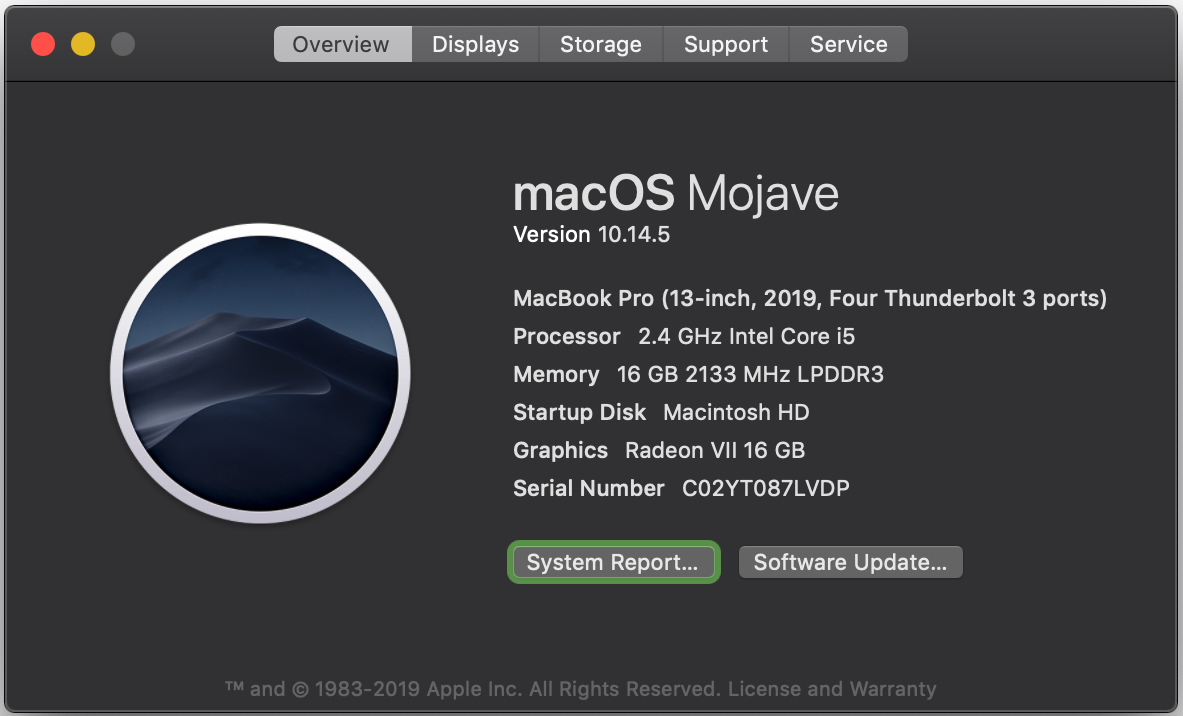Open System Report

pos(613,561)
